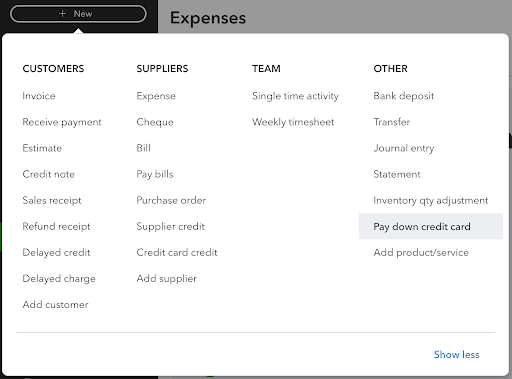Select Single time activity

(295, 96)
